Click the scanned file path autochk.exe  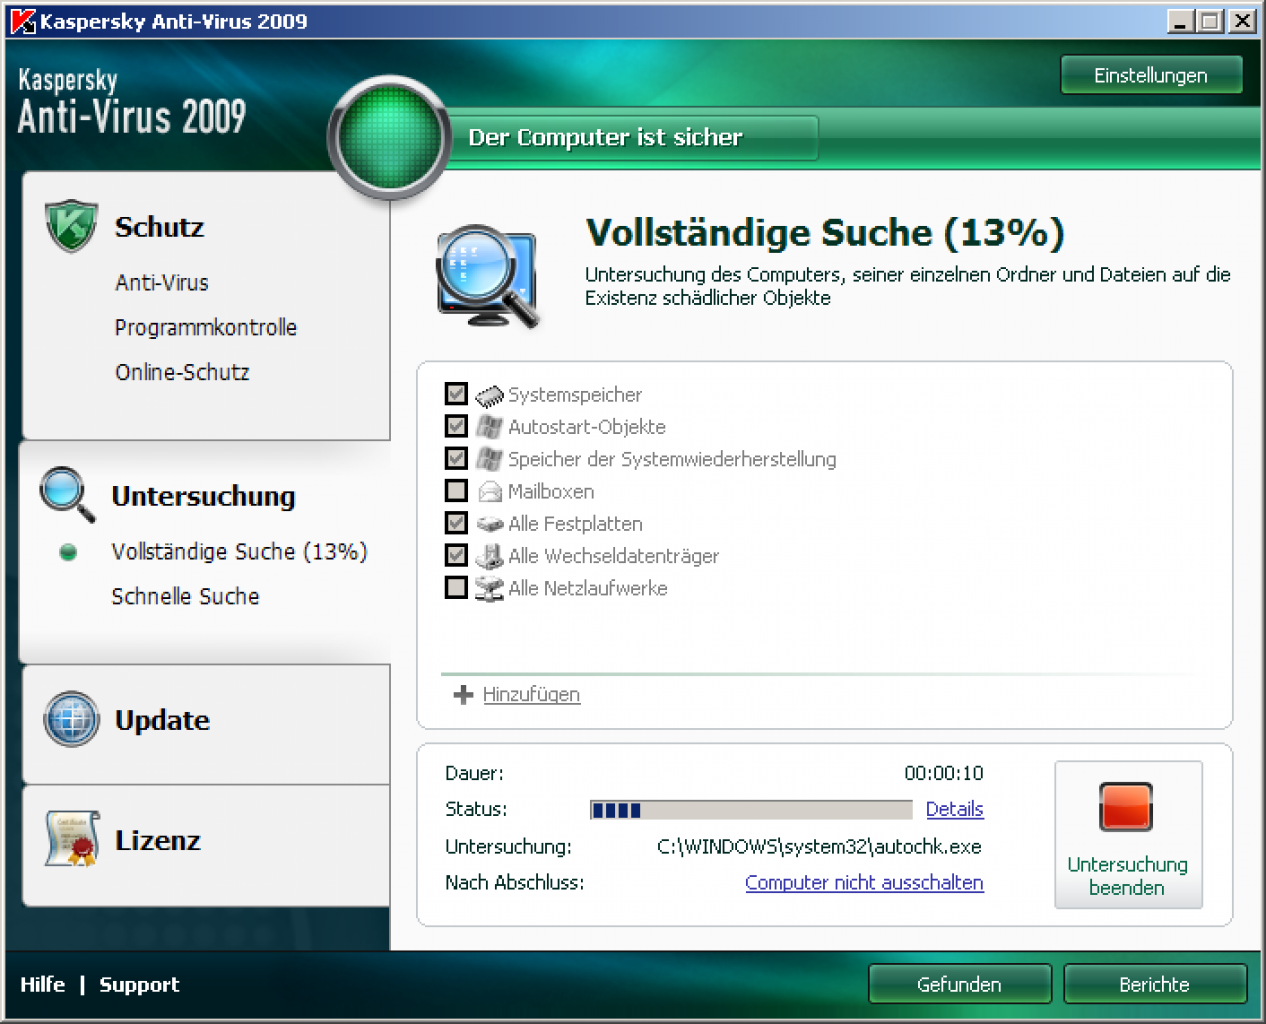pyautogui.click(x=819, y=847)
